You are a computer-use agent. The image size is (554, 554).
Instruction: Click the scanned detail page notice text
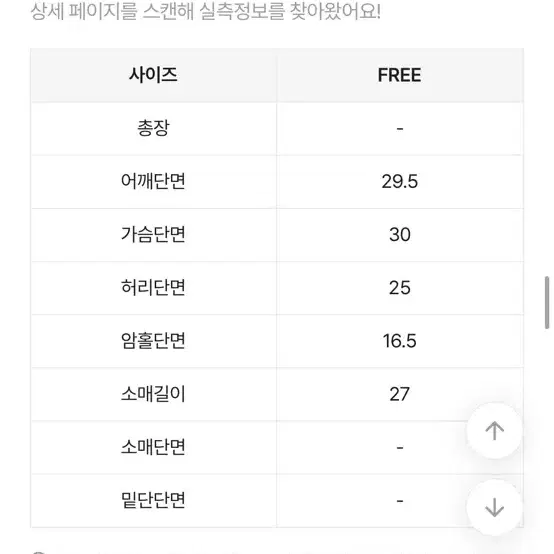pyautogui.click(x=206, y=11)
